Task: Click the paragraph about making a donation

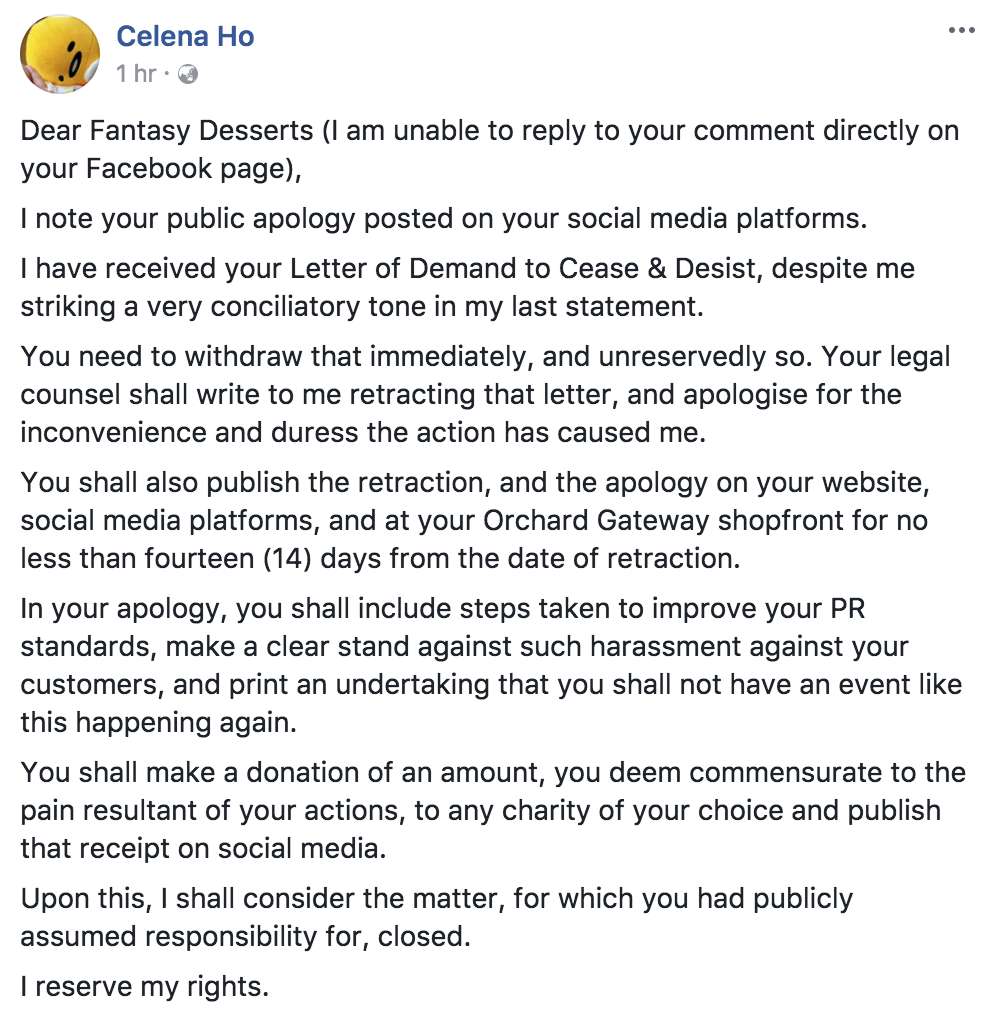Action: click(x=493, y=810)
